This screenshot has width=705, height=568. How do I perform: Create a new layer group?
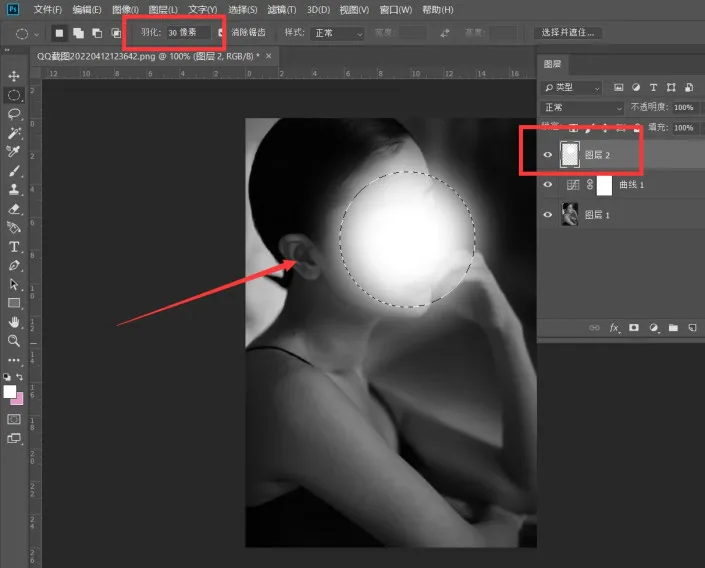click(673, 328)
